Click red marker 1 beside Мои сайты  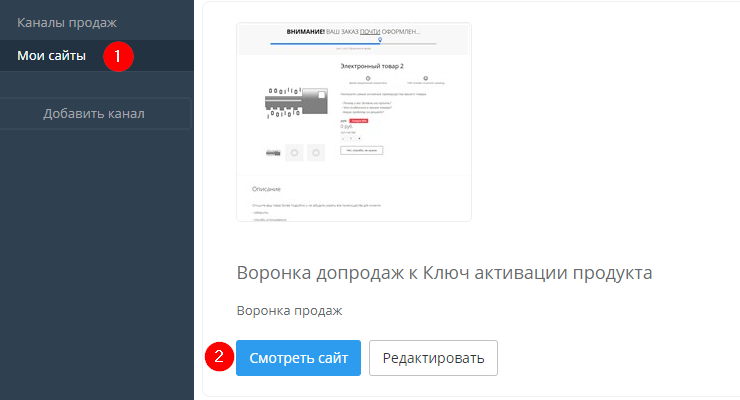(119, 56)
